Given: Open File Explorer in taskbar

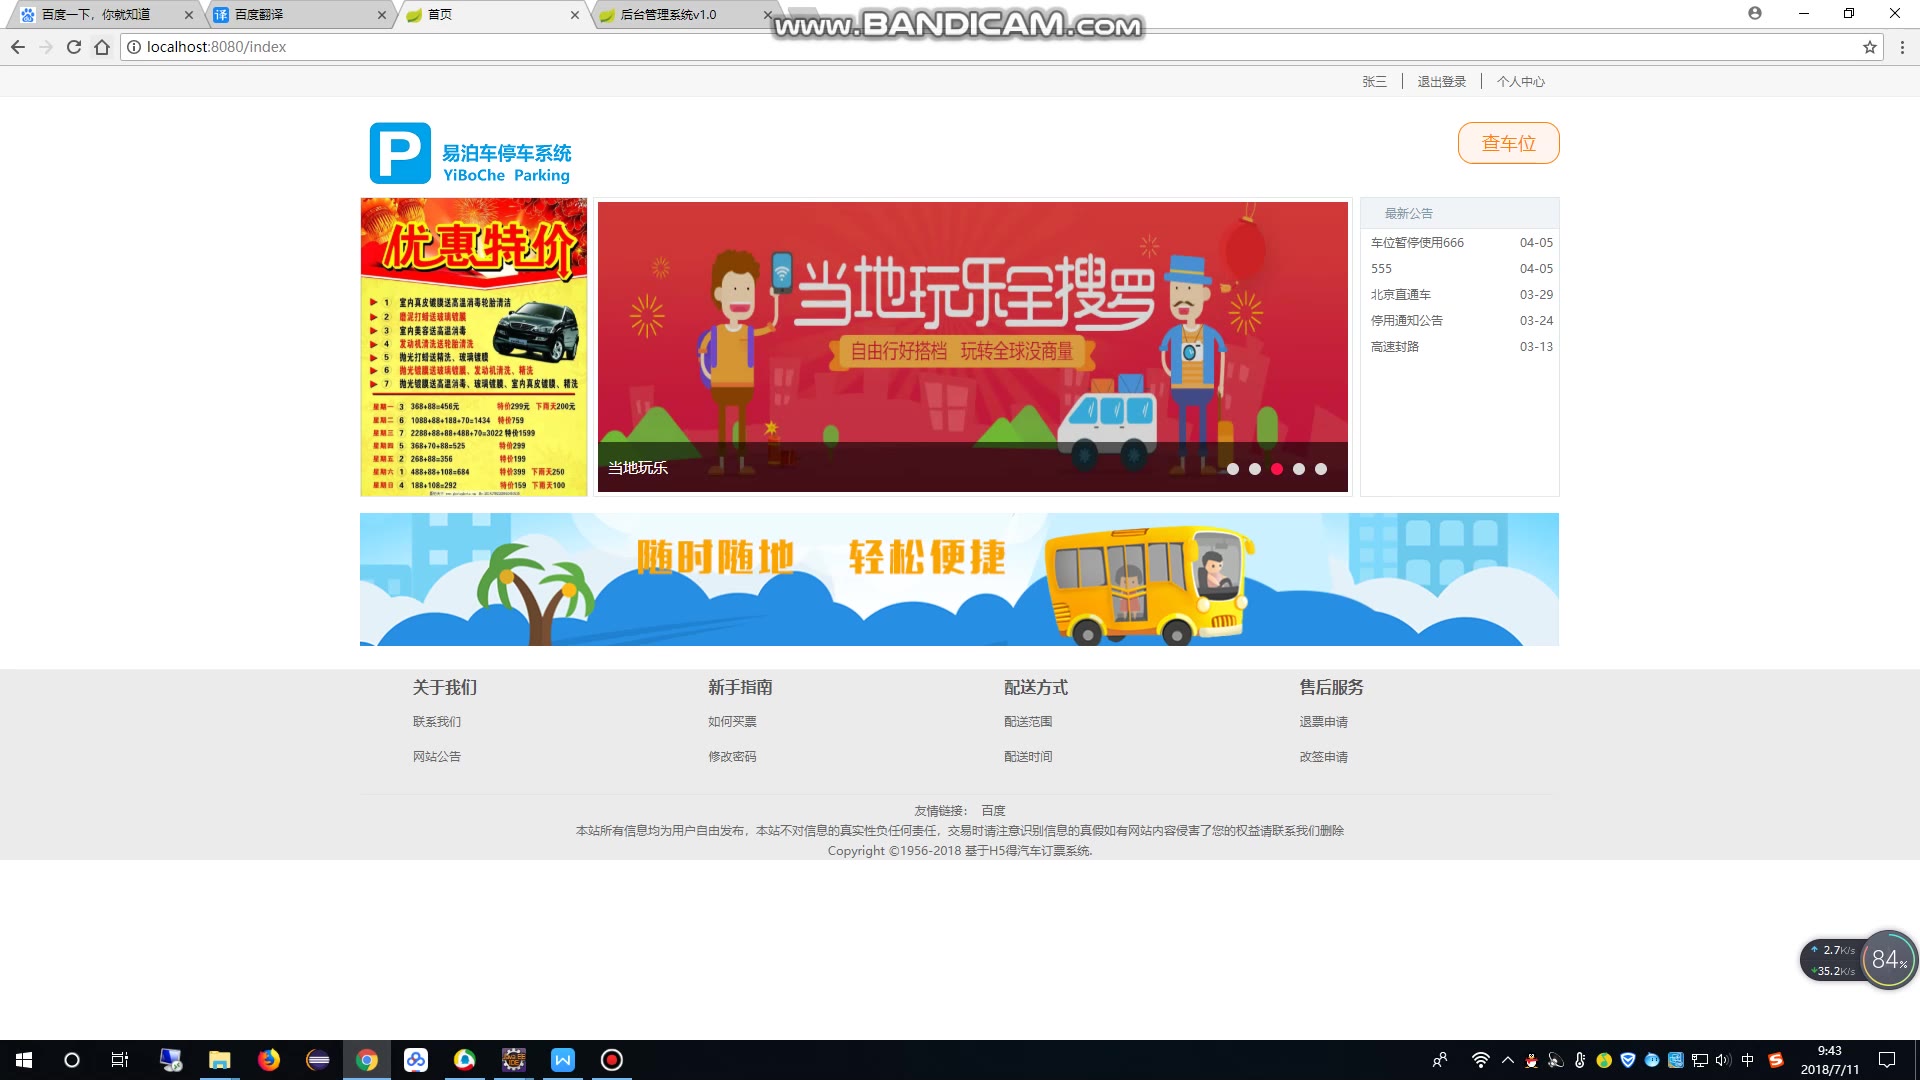Looking at the screenshot, I should pos(220,1060).
